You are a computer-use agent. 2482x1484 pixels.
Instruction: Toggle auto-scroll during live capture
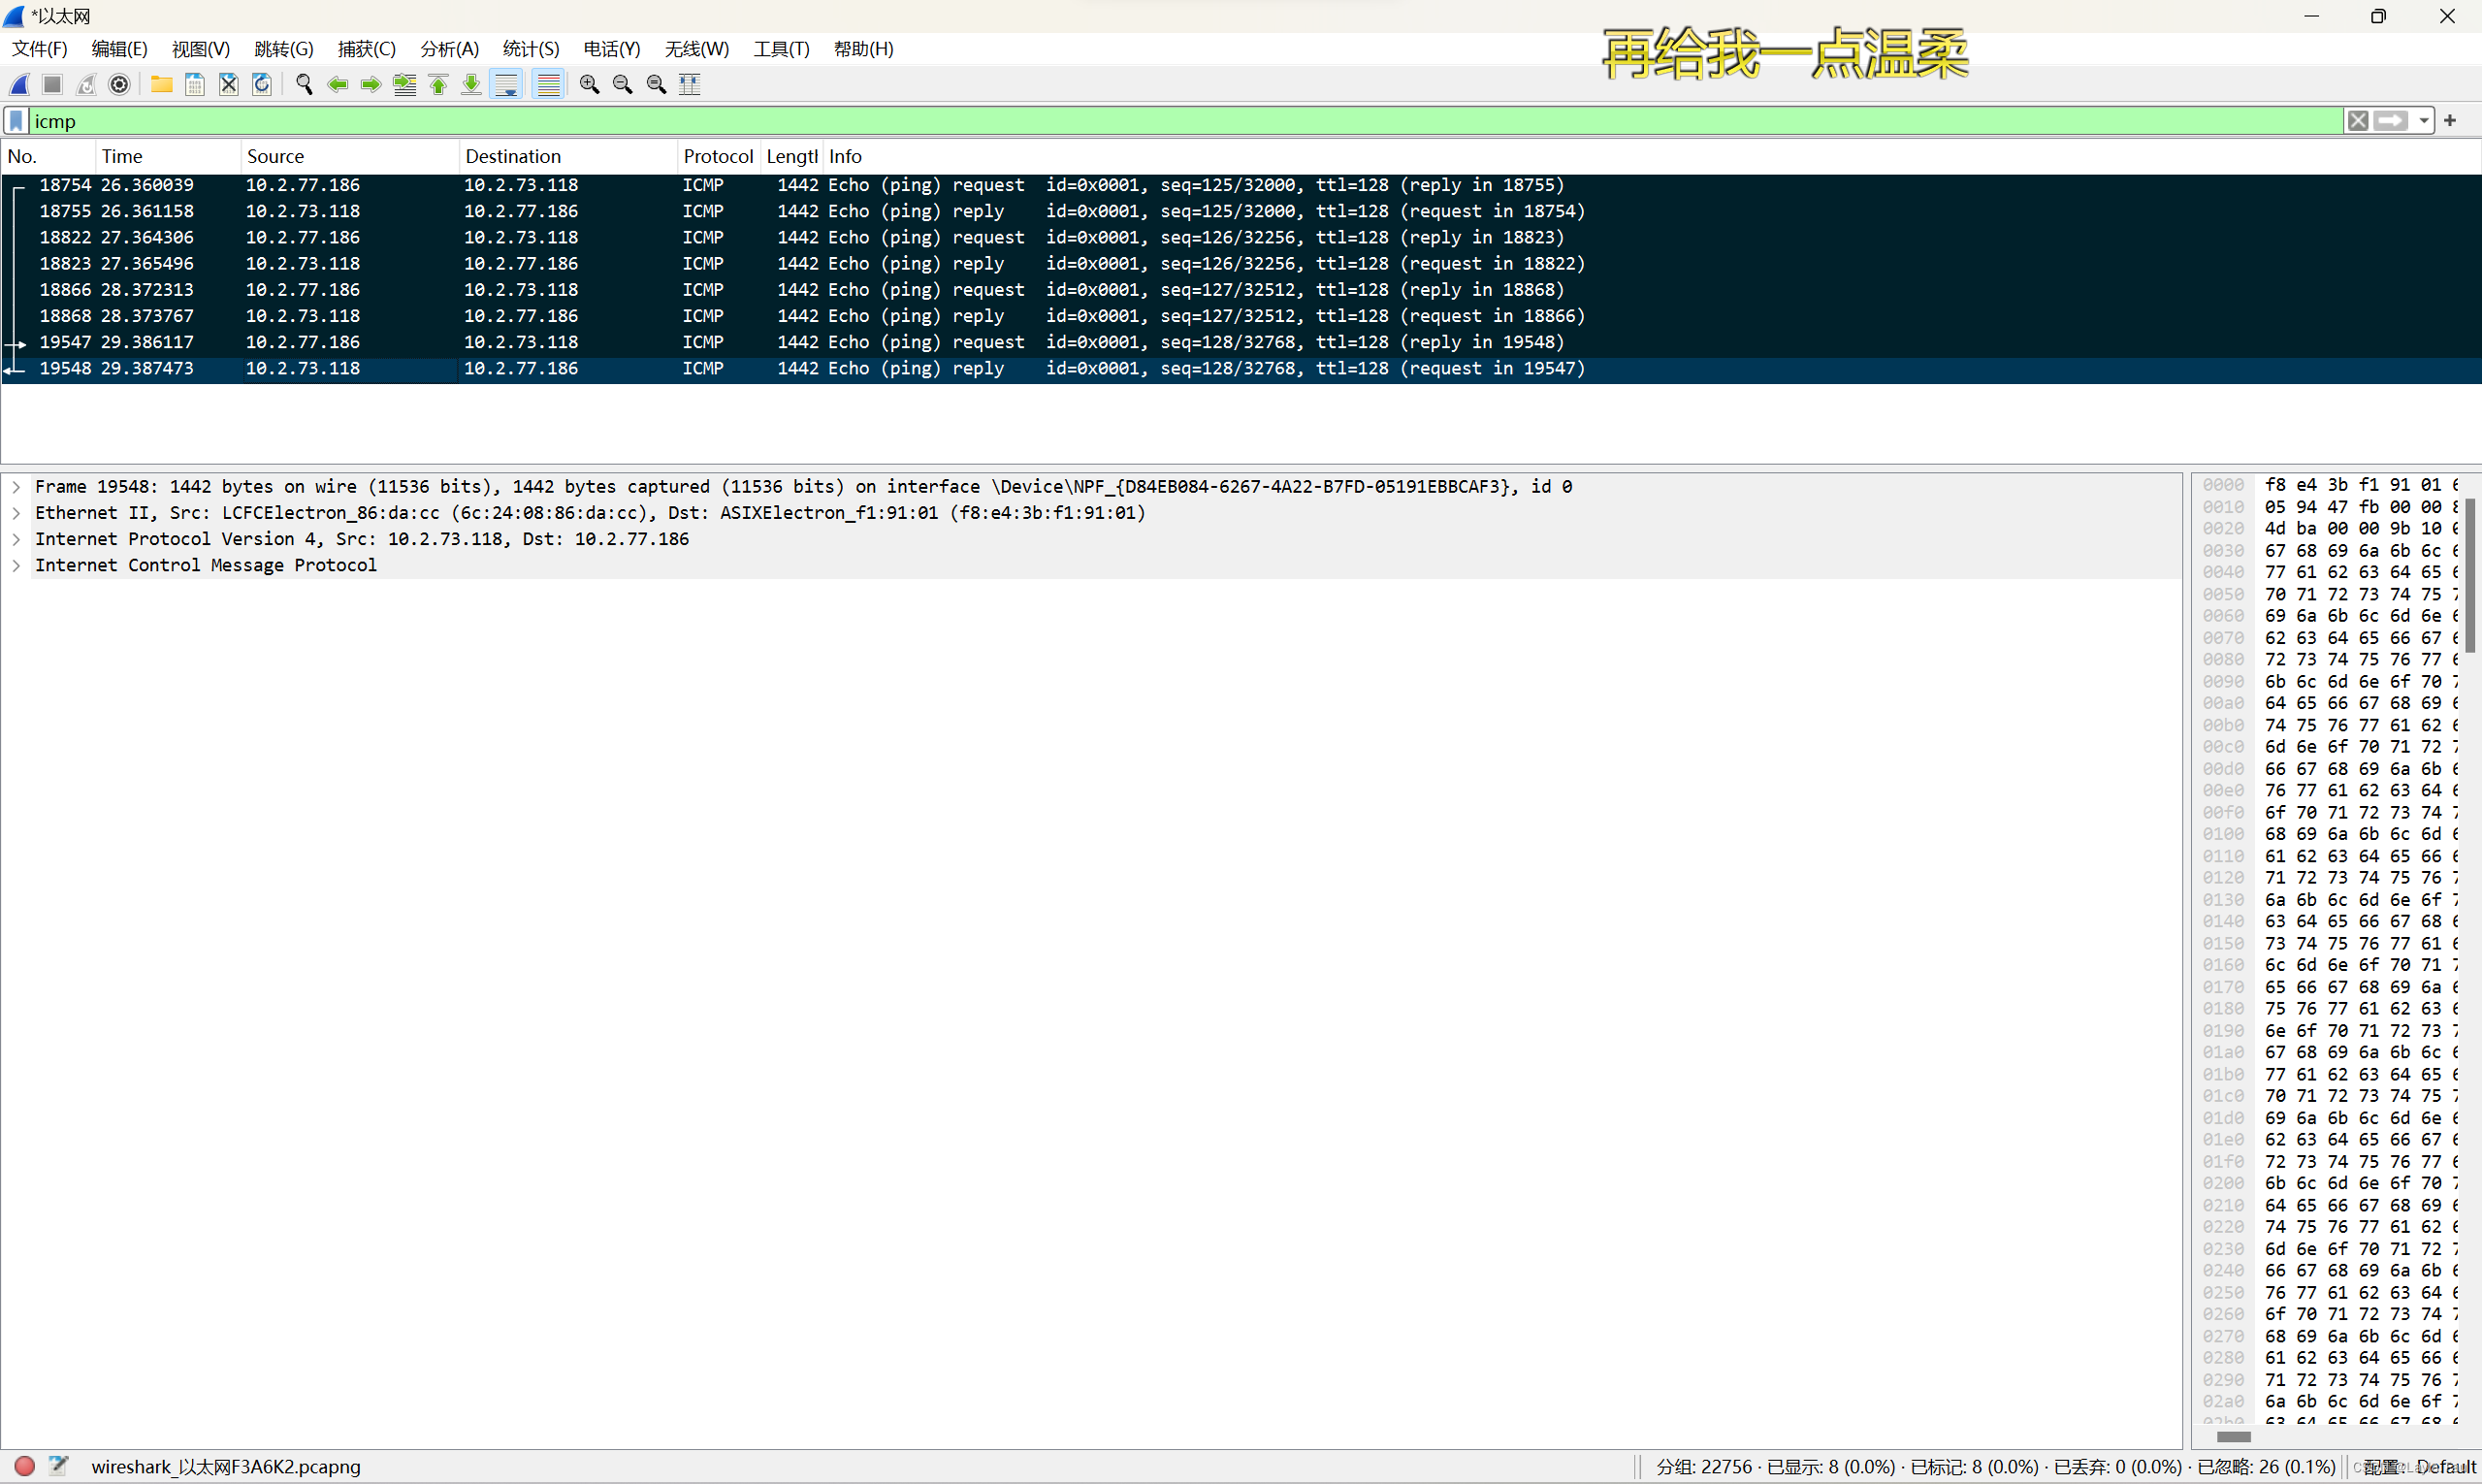point(507,85)
